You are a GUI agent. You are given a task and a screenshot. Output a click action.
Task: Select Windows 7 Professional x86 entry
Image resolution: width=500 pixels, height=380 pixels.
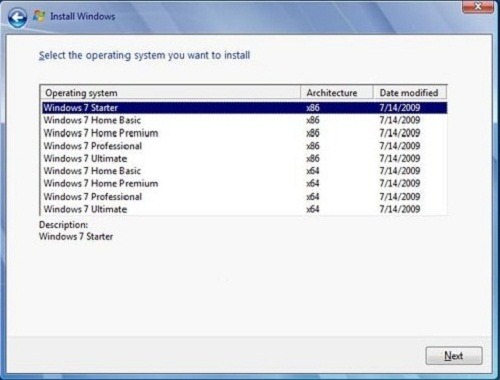point(245,146)
